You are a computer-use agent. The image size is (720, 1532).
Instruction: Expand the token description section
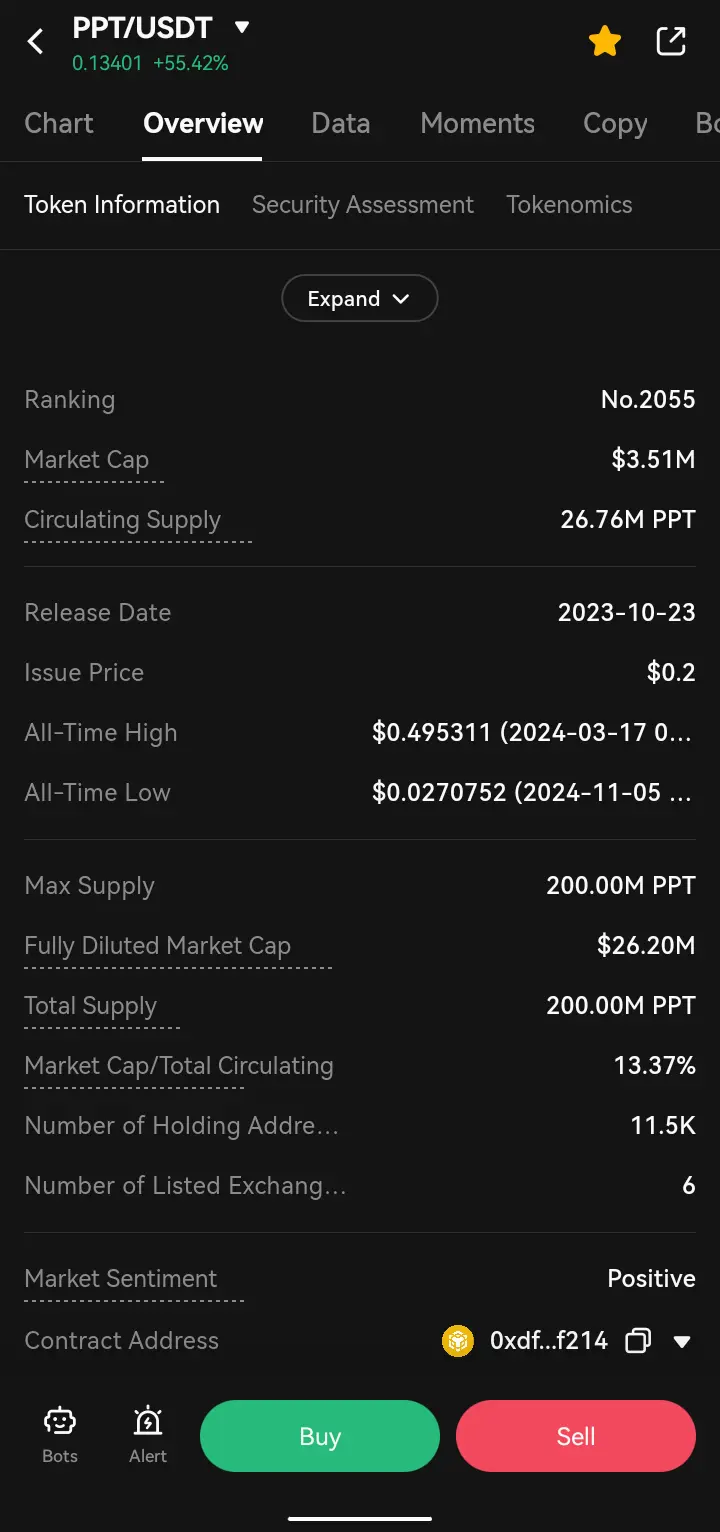pos(360,298)
